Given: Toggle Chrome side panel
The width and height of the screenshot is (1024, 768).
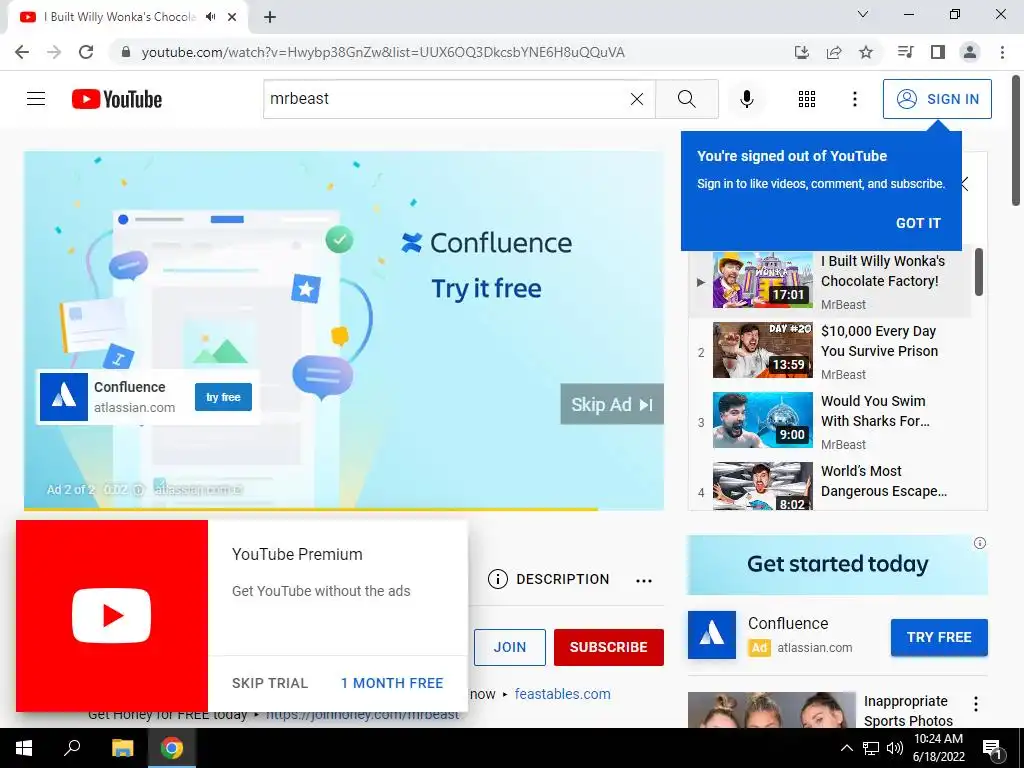Looking at the screenshot, I should (x=938, y=52).
